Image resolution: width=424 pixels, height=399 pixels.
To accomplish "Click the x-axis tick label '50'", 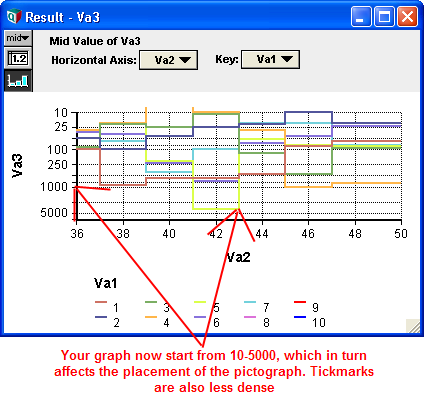I will (401, 234).
